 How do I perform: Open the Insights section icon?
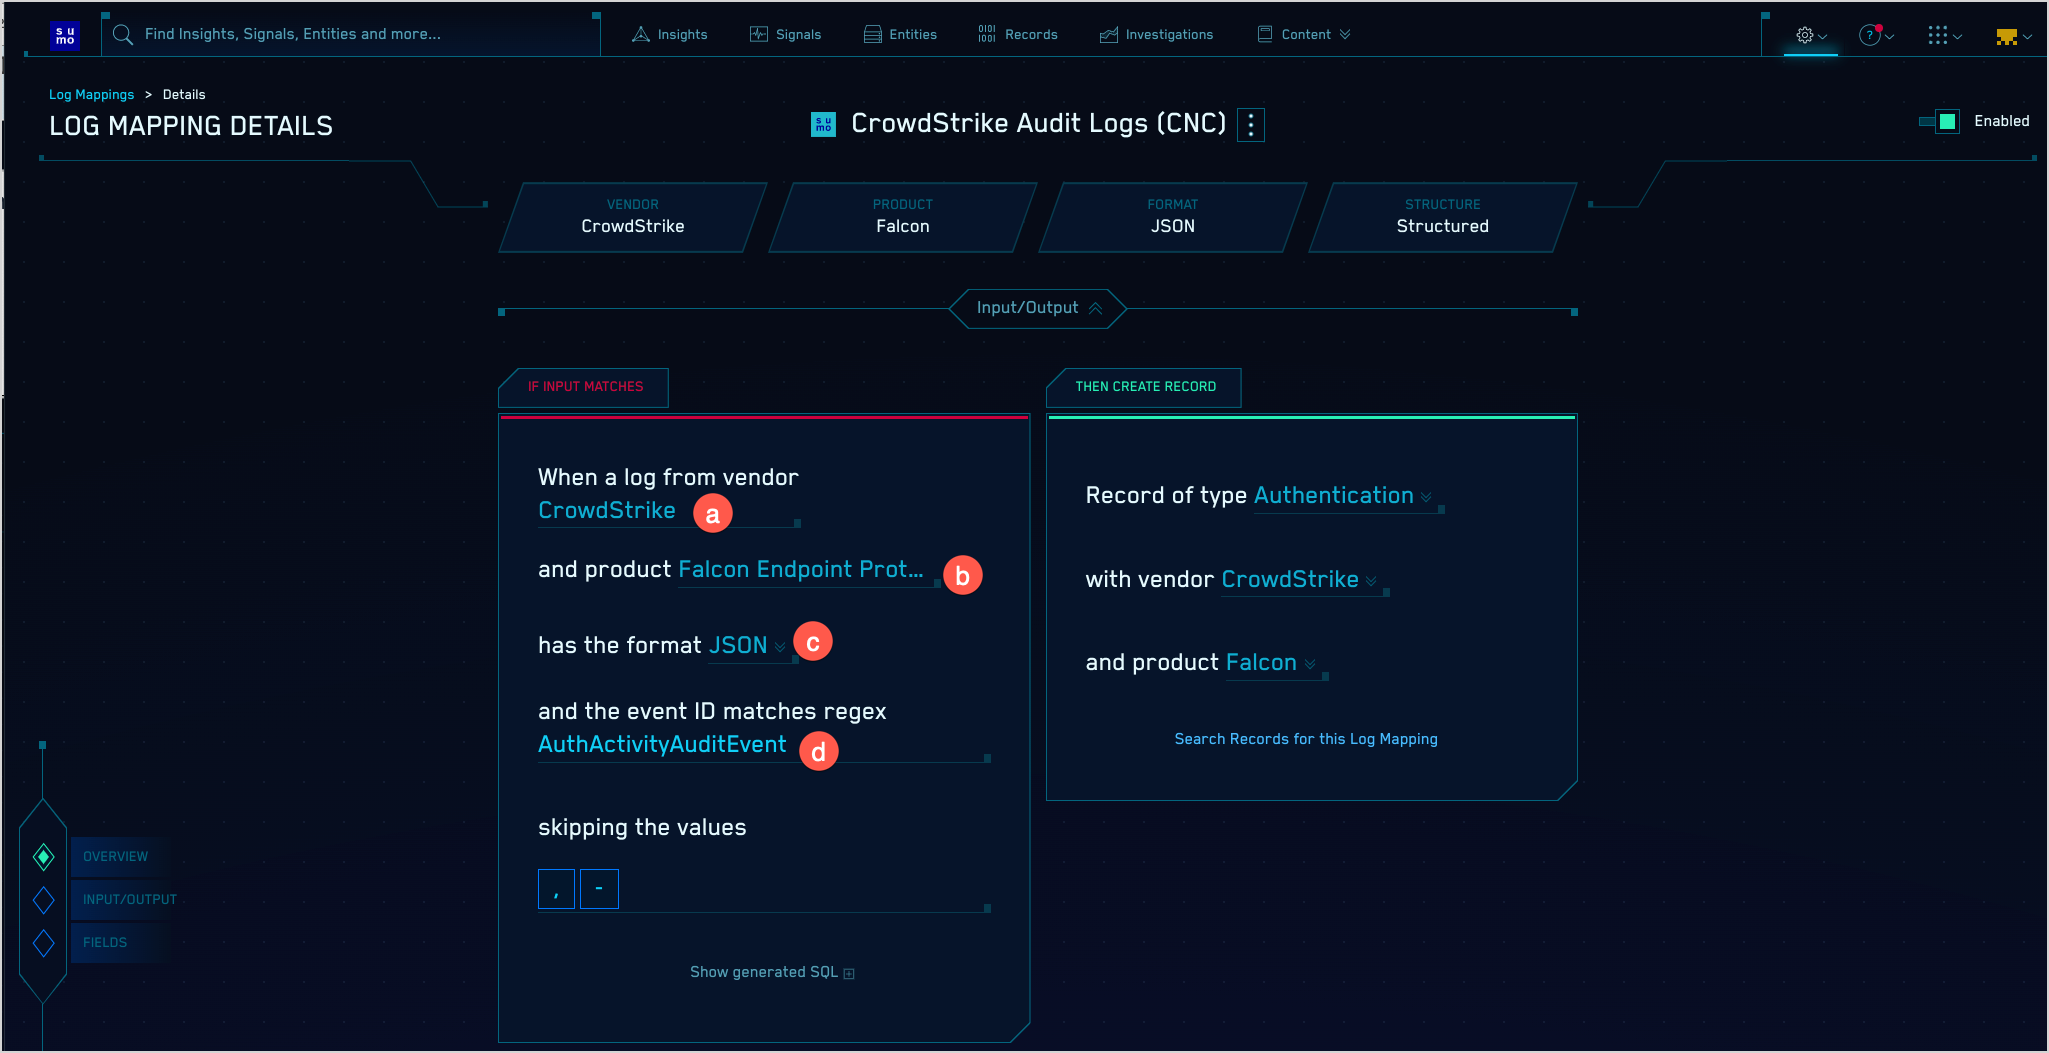(640, 34)
